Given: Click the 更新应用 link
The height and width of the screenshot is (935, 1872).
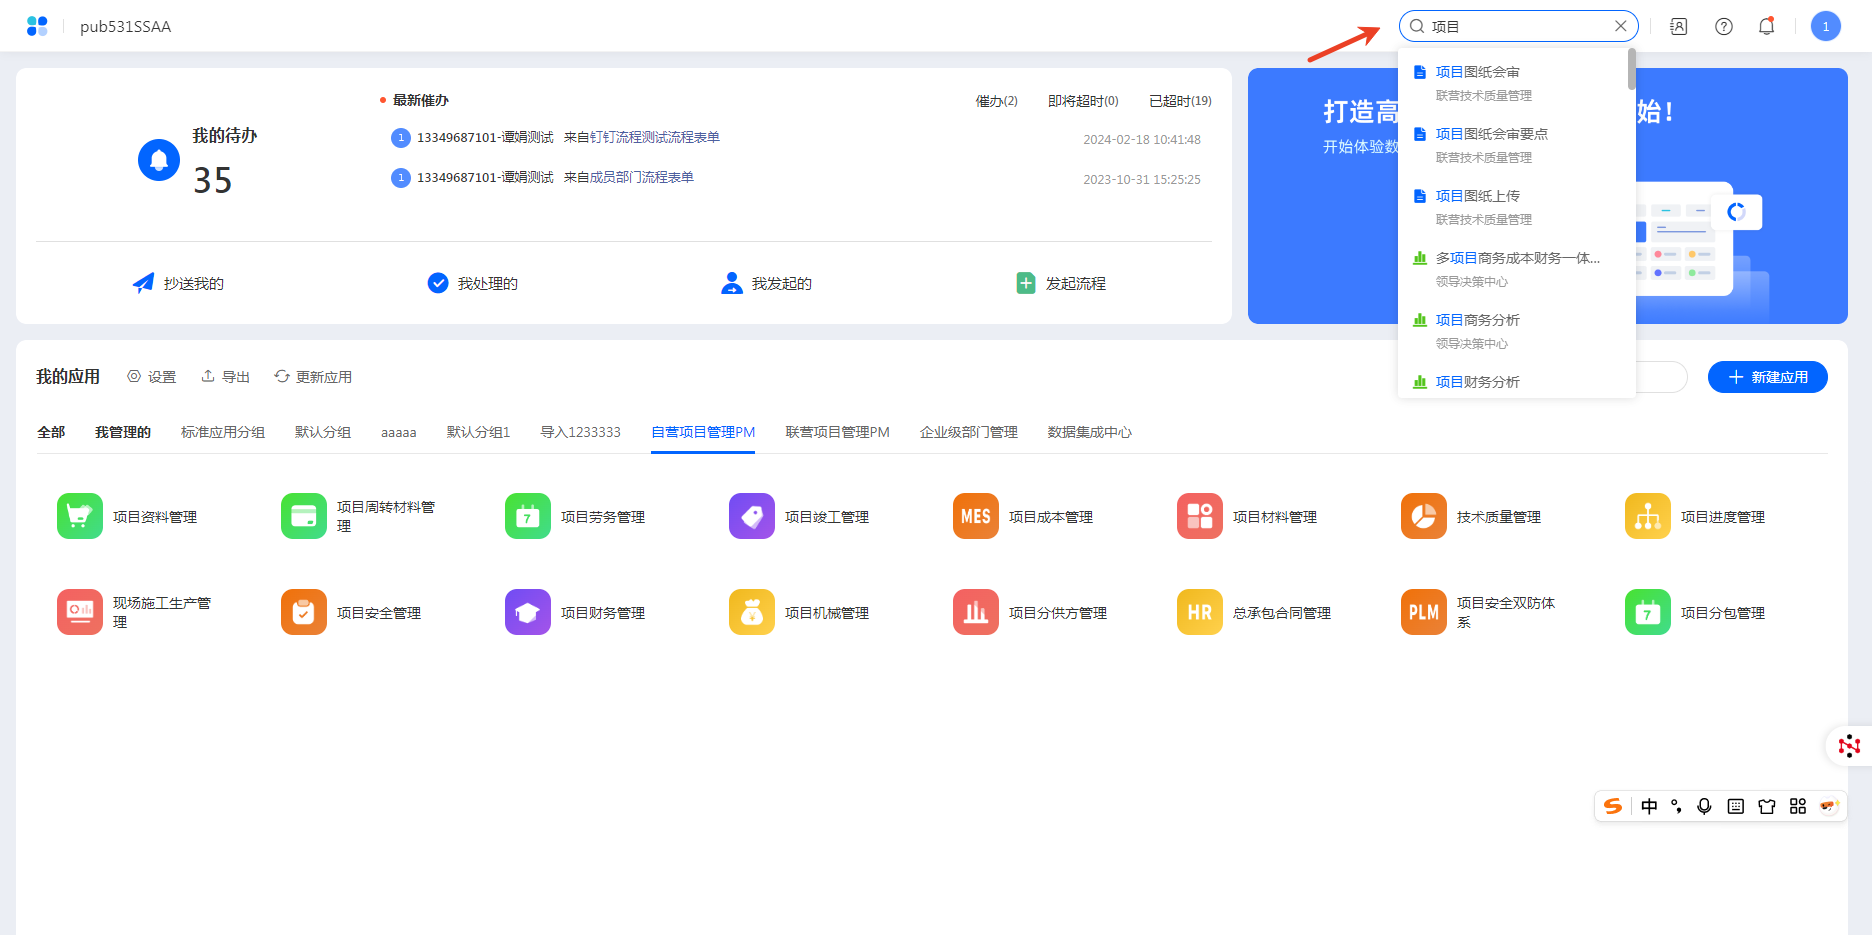Looking at the screenshot, I should point(313,377).
